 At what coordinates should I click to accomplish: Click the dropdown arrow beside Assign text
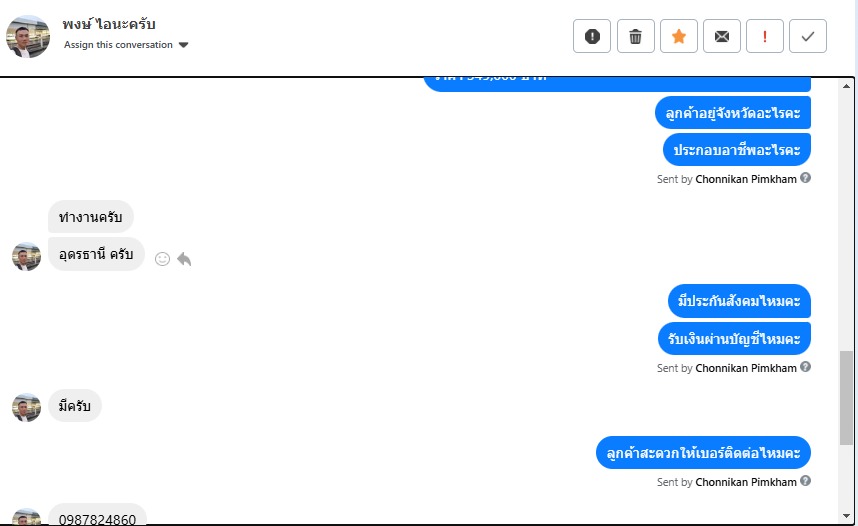point(184,45)
